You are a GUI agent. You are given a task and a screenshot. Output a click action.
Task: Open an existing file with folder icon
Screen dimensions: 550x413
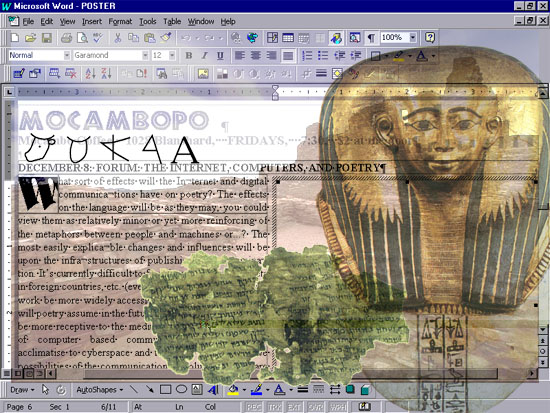coord(31,38)
